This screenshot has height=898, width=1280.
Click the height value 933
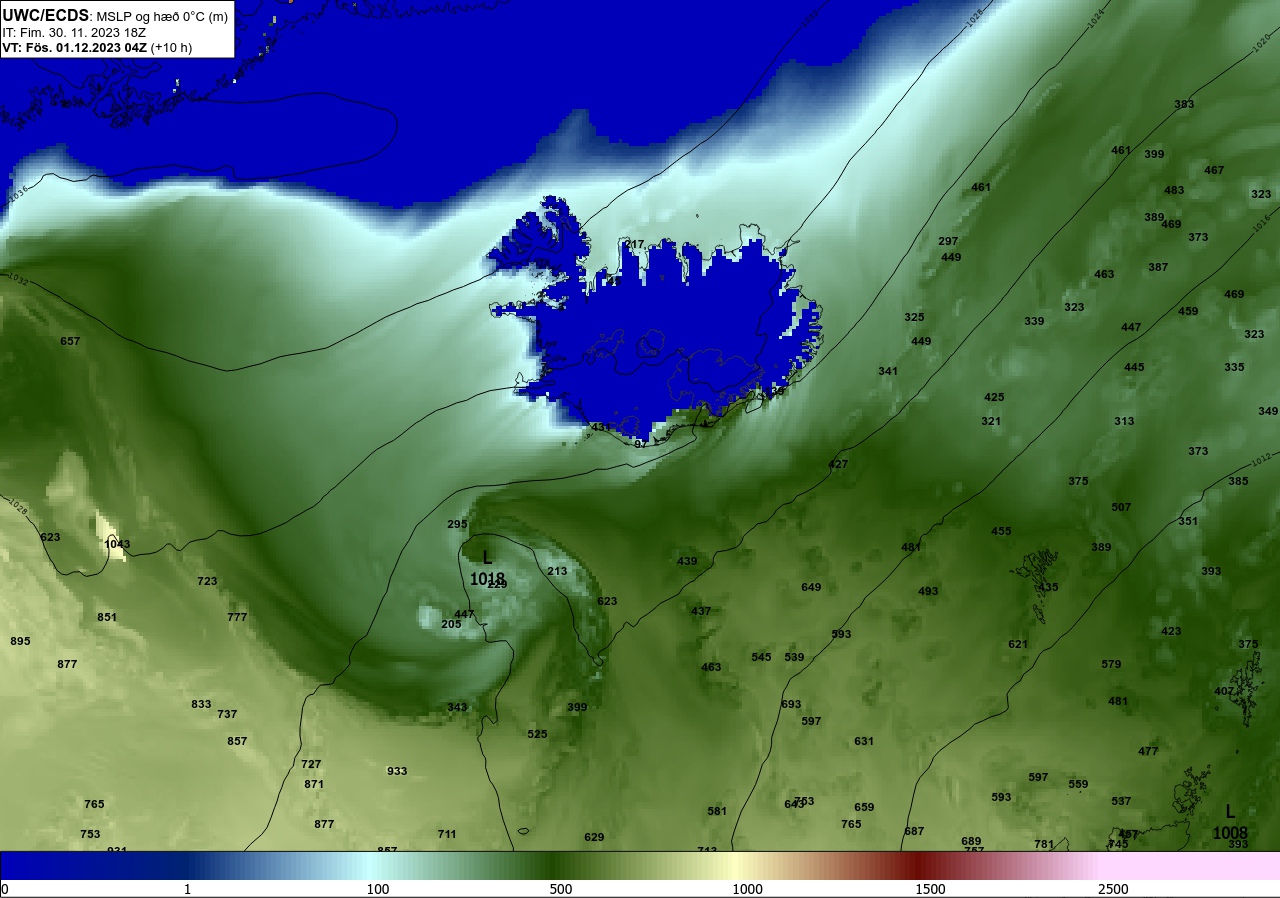(397, 771)
